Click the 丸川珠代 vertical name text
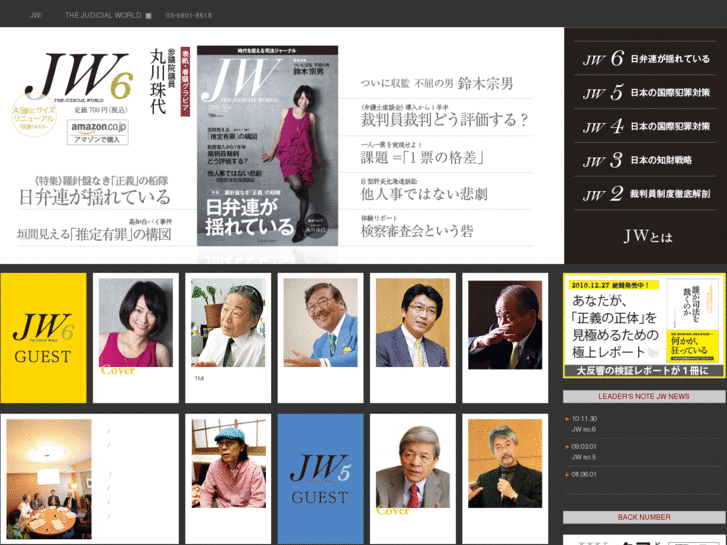727x545 pixels. coord(158,81)
